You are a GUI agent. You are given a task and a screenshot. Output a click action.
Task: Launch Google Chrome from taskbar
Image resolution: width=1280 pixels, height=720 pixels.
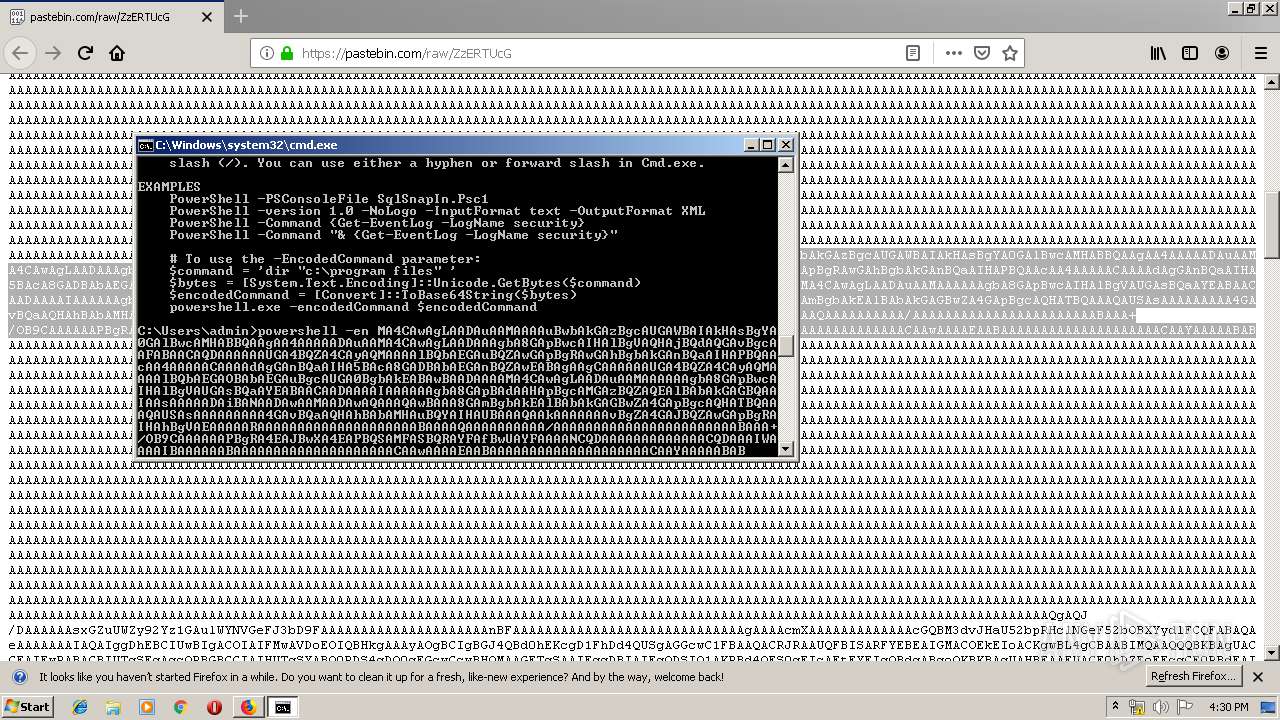[x=180, y=707]
